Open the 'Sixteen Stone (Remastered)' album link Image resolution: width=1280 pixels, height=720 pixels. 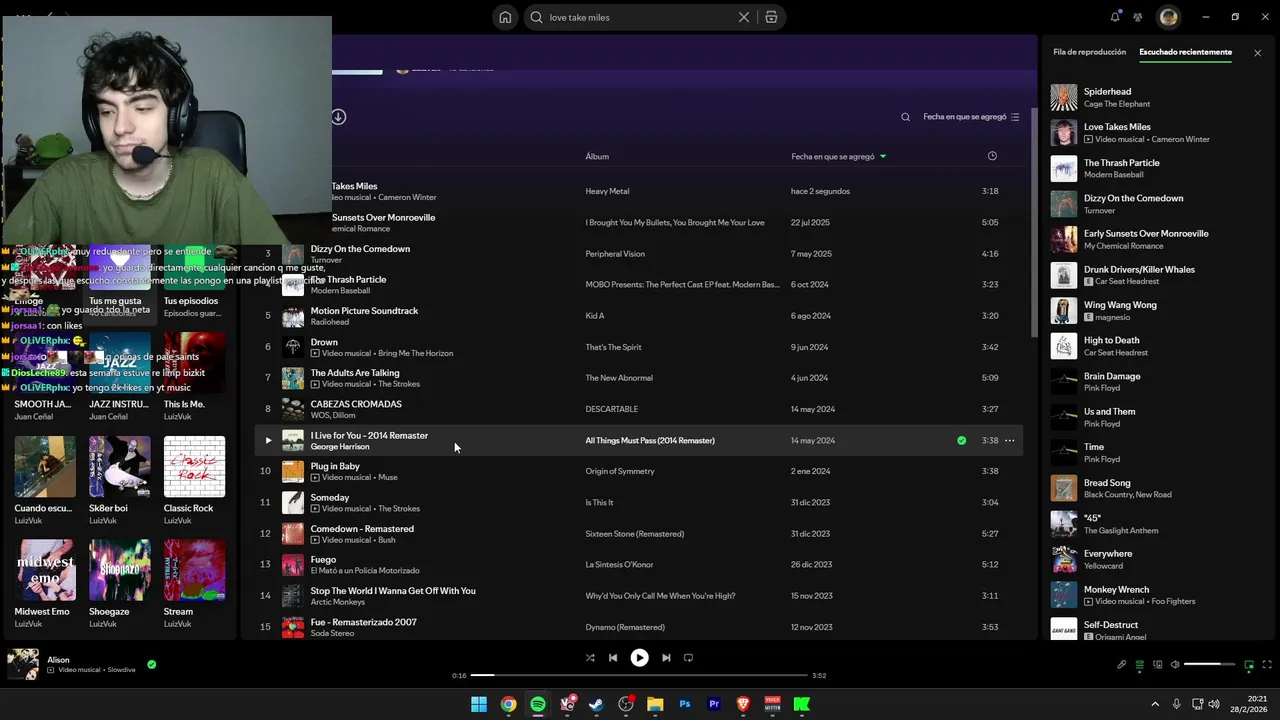635,534
